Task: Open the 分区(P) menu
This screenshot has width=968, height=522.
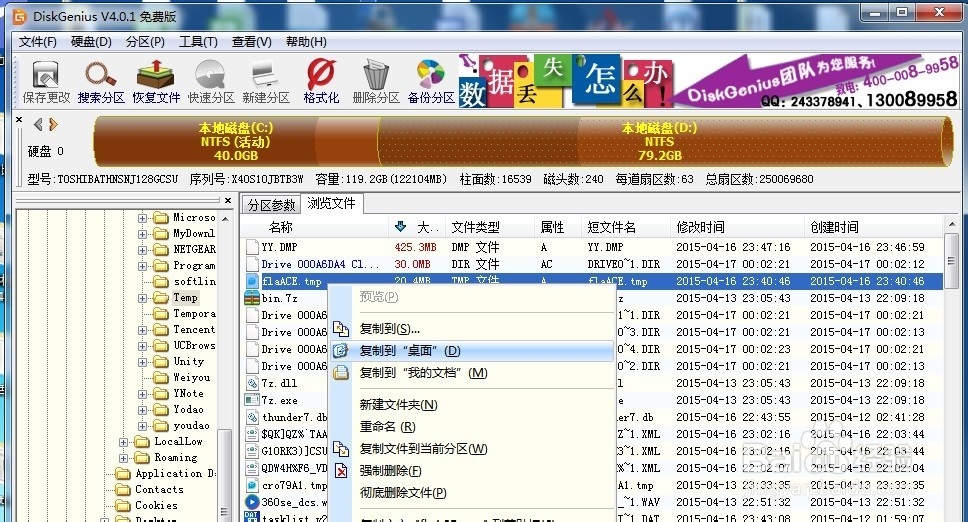Action: 145,41
